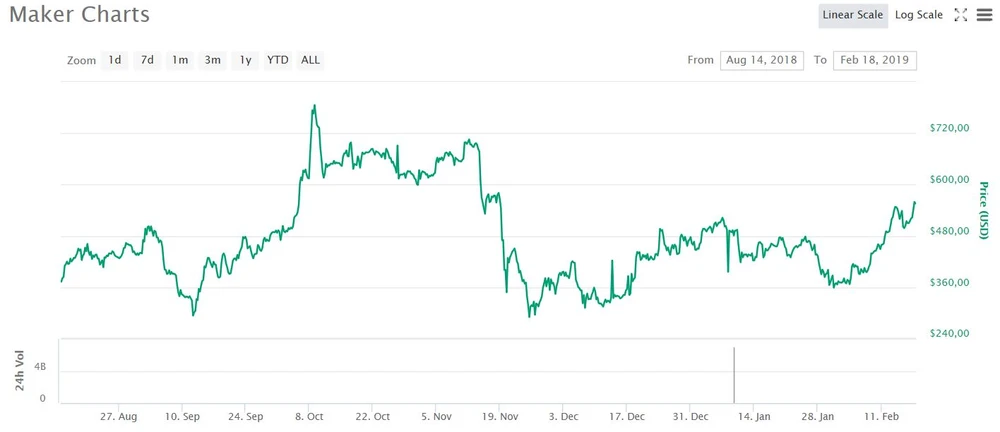Click the volume spike bar in January
This screenshot has height=432, width=1000.
735,375
